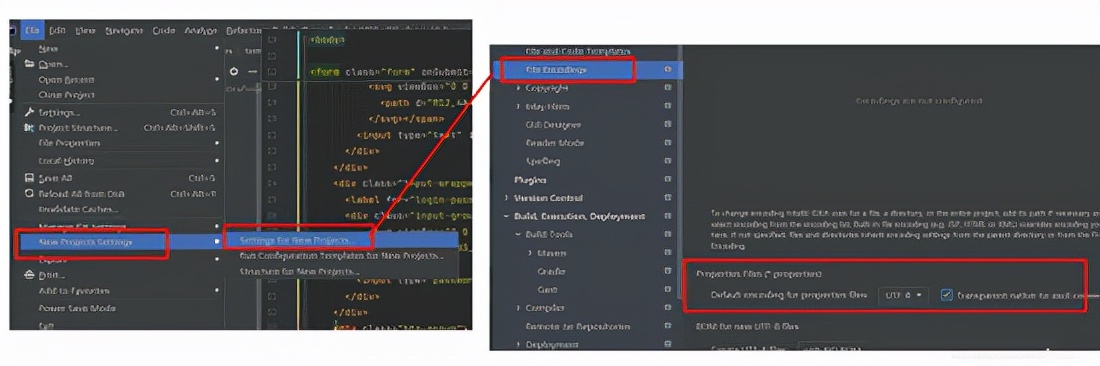
Task: Click project-level icon on Reader Mode row
Action: [668, 143]
